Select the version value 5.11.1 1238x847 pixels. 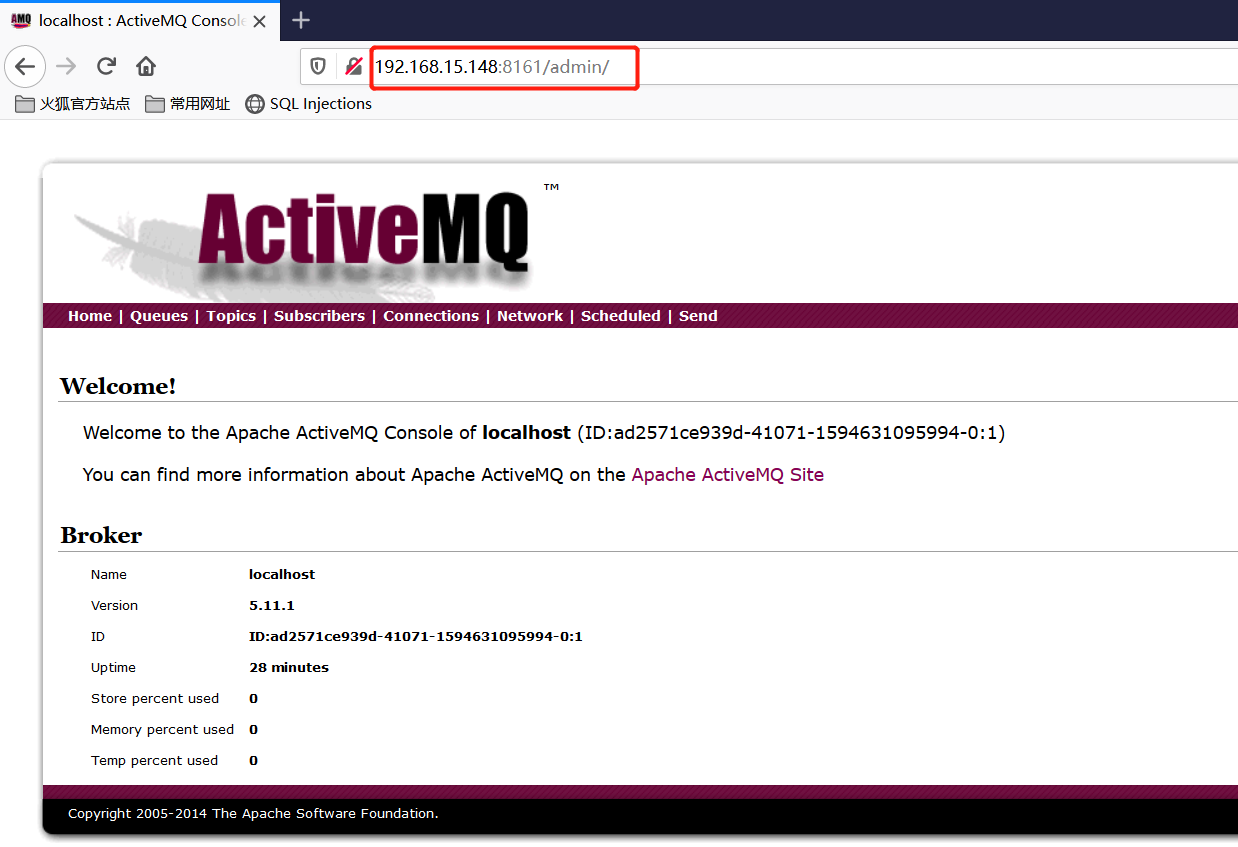click(x=272, y=606)
